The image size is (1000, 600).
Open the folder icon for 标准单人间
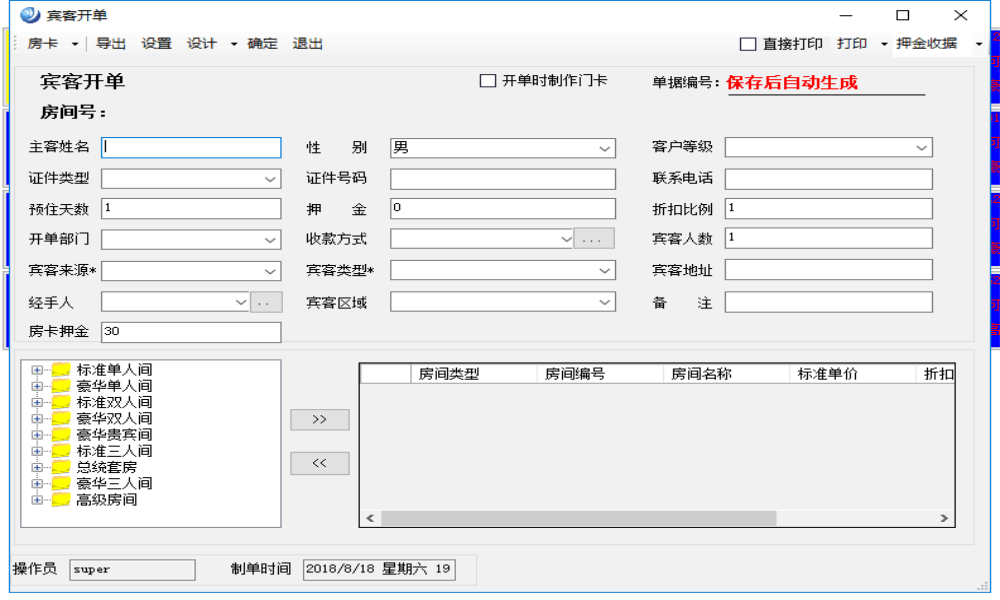[x=61, y=370]
